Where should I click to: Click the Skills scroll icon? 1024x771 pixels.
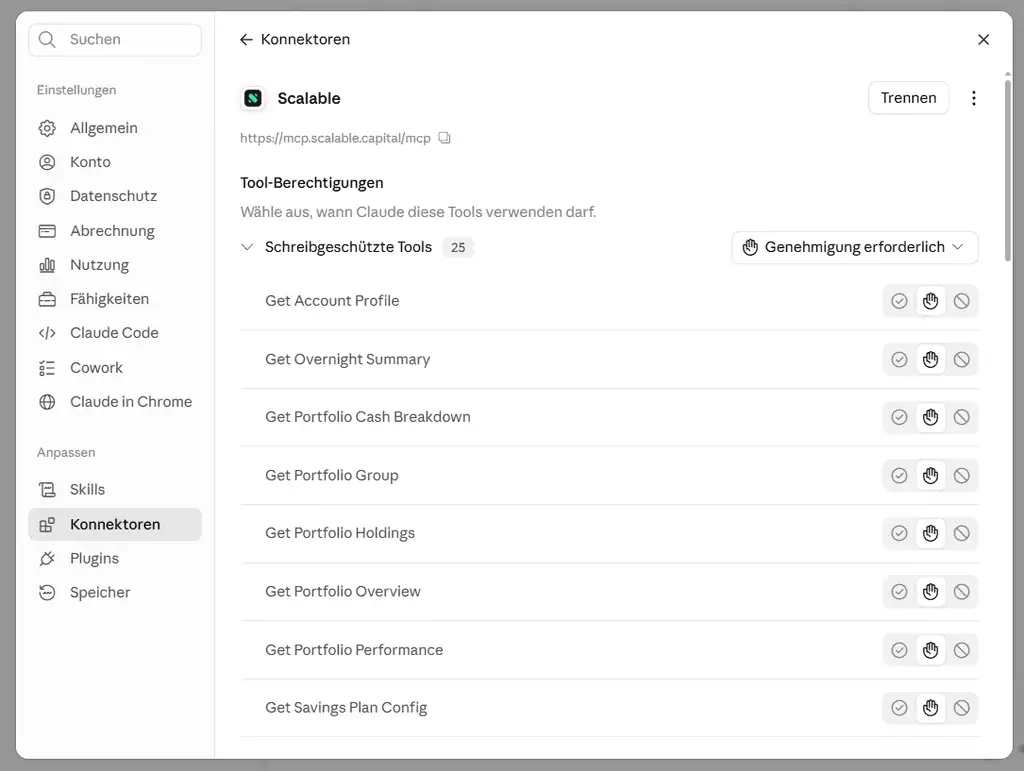tap(47, 490)
